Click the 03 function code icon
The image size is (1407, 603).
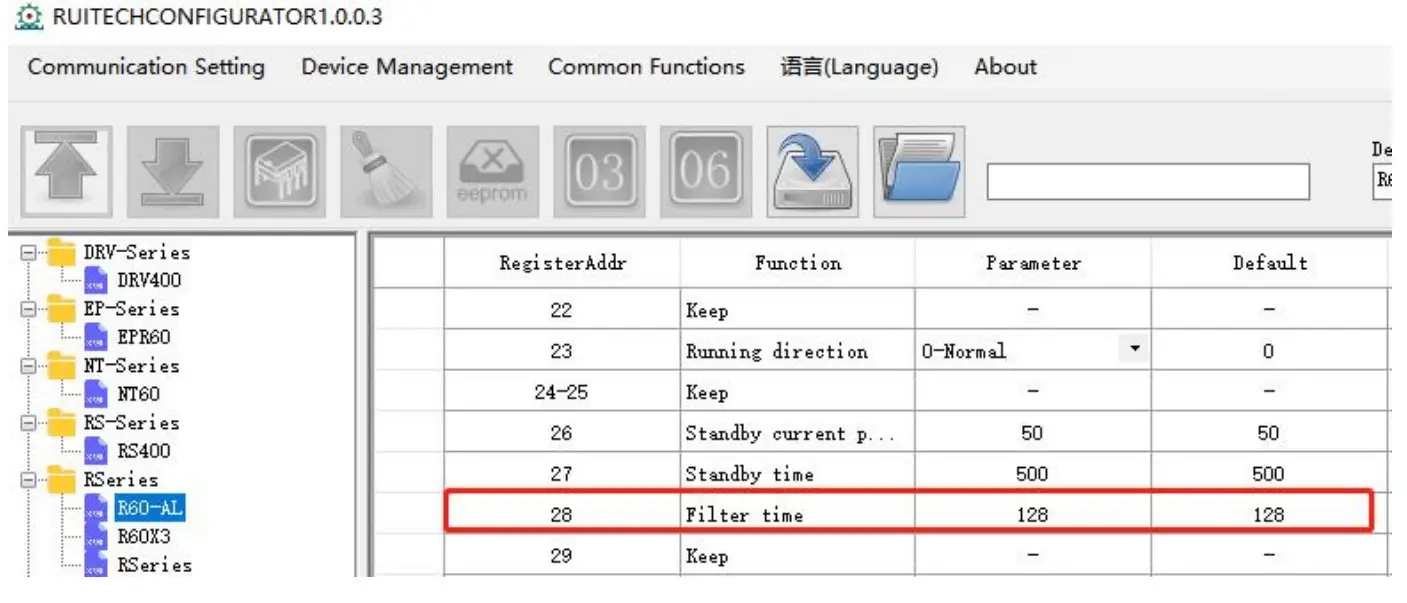[599, 172]
